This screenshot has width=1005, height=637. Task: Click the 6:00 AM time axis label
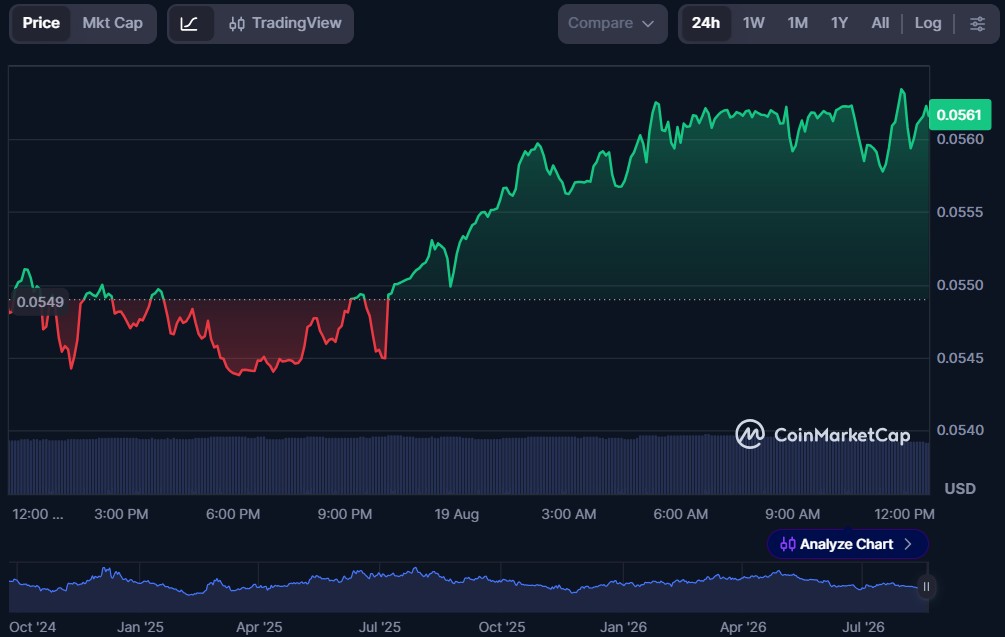(x=681, y=514)
